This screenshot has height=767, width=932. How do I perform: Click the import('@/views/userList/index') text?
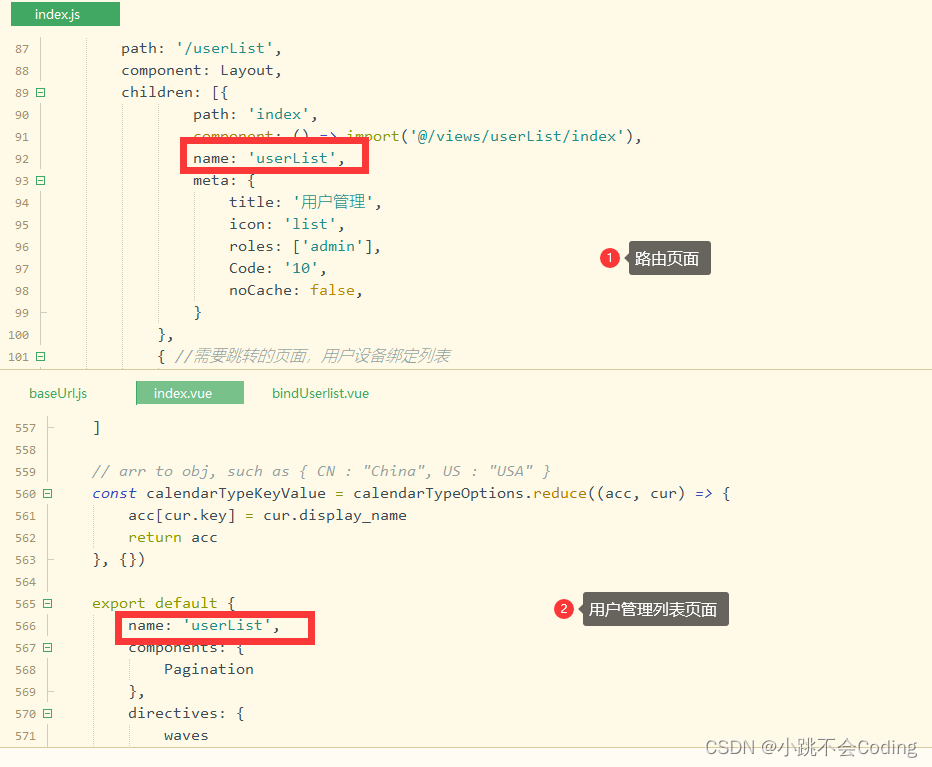(488, 136)
